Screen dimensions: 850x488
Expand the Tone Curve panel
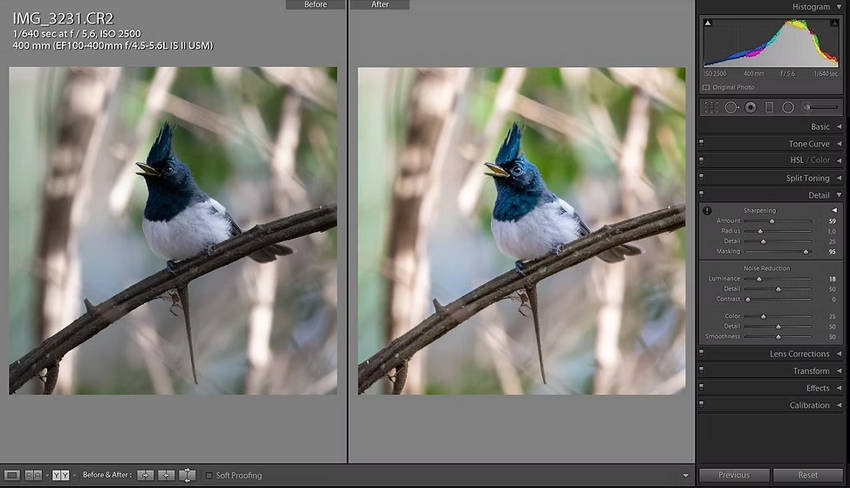pos(839,144)
